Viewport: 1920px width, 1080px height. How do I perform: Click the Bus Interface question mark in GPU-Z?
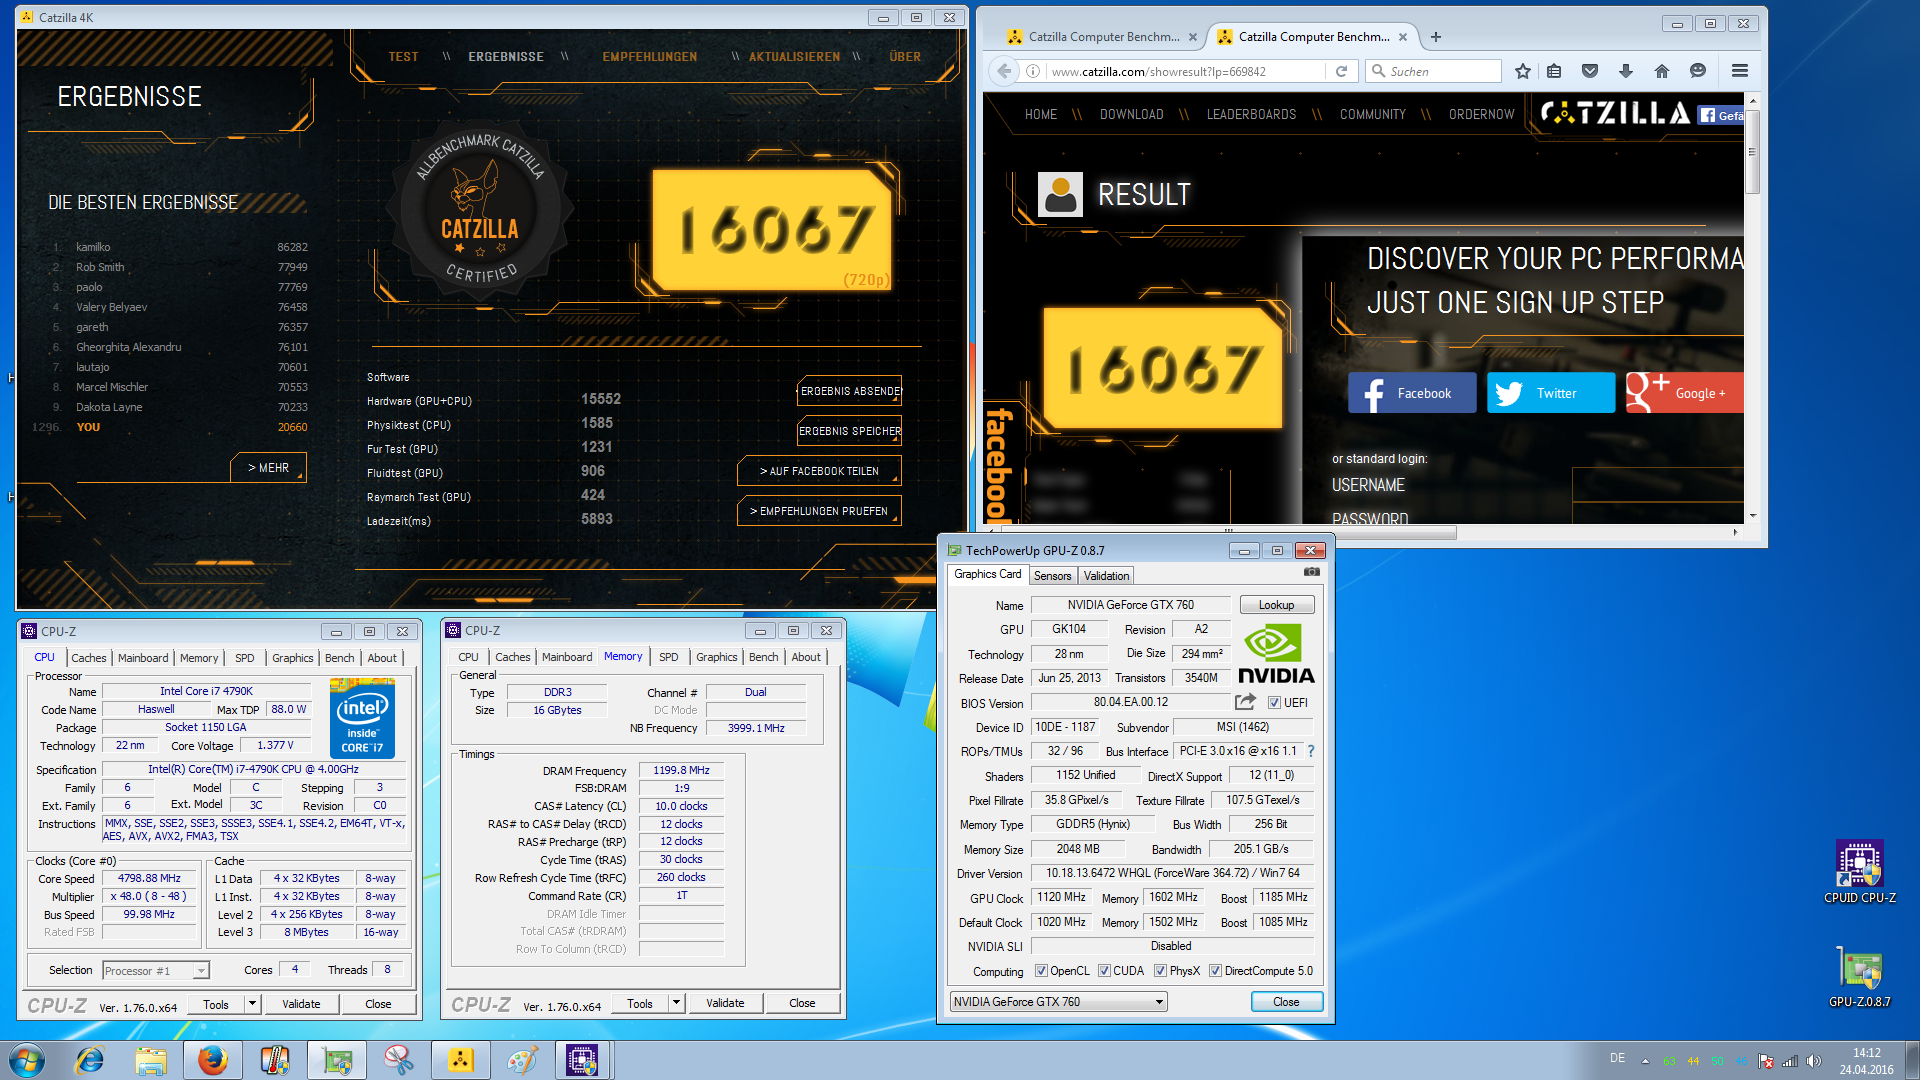click(1310, 751)
